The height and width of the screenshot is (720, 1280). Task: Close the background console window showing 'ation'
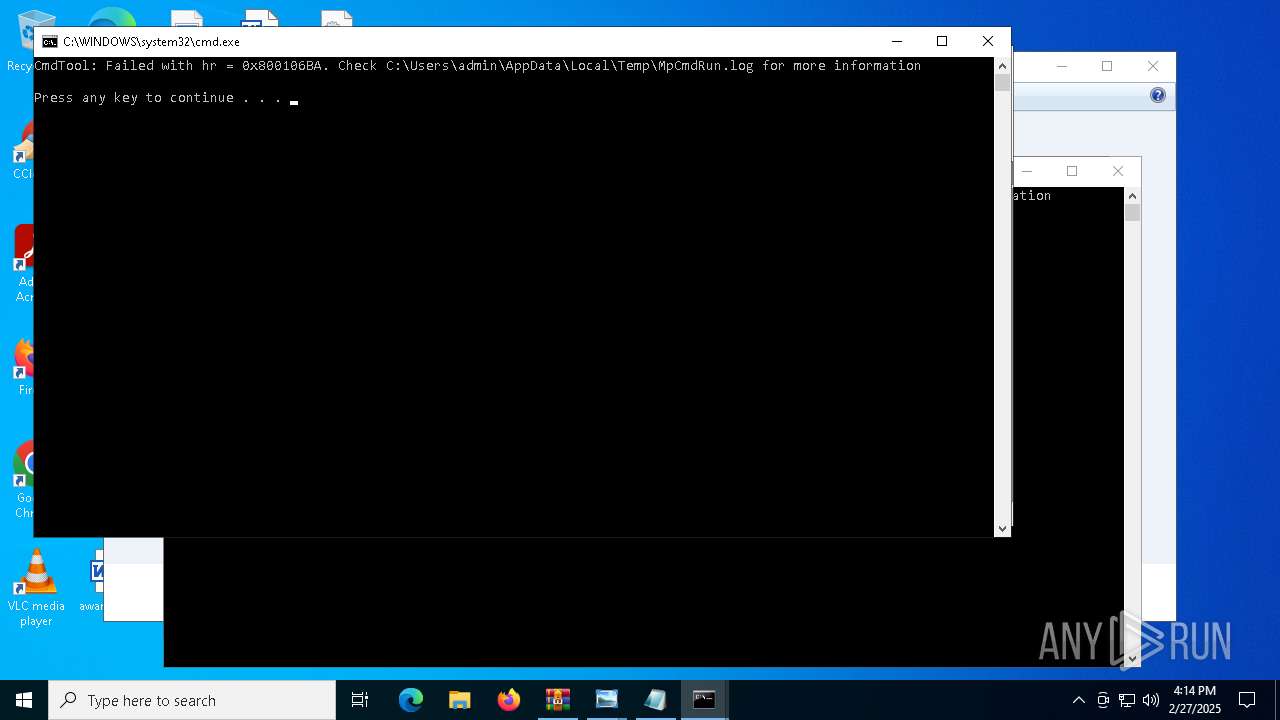point(1118,171)
